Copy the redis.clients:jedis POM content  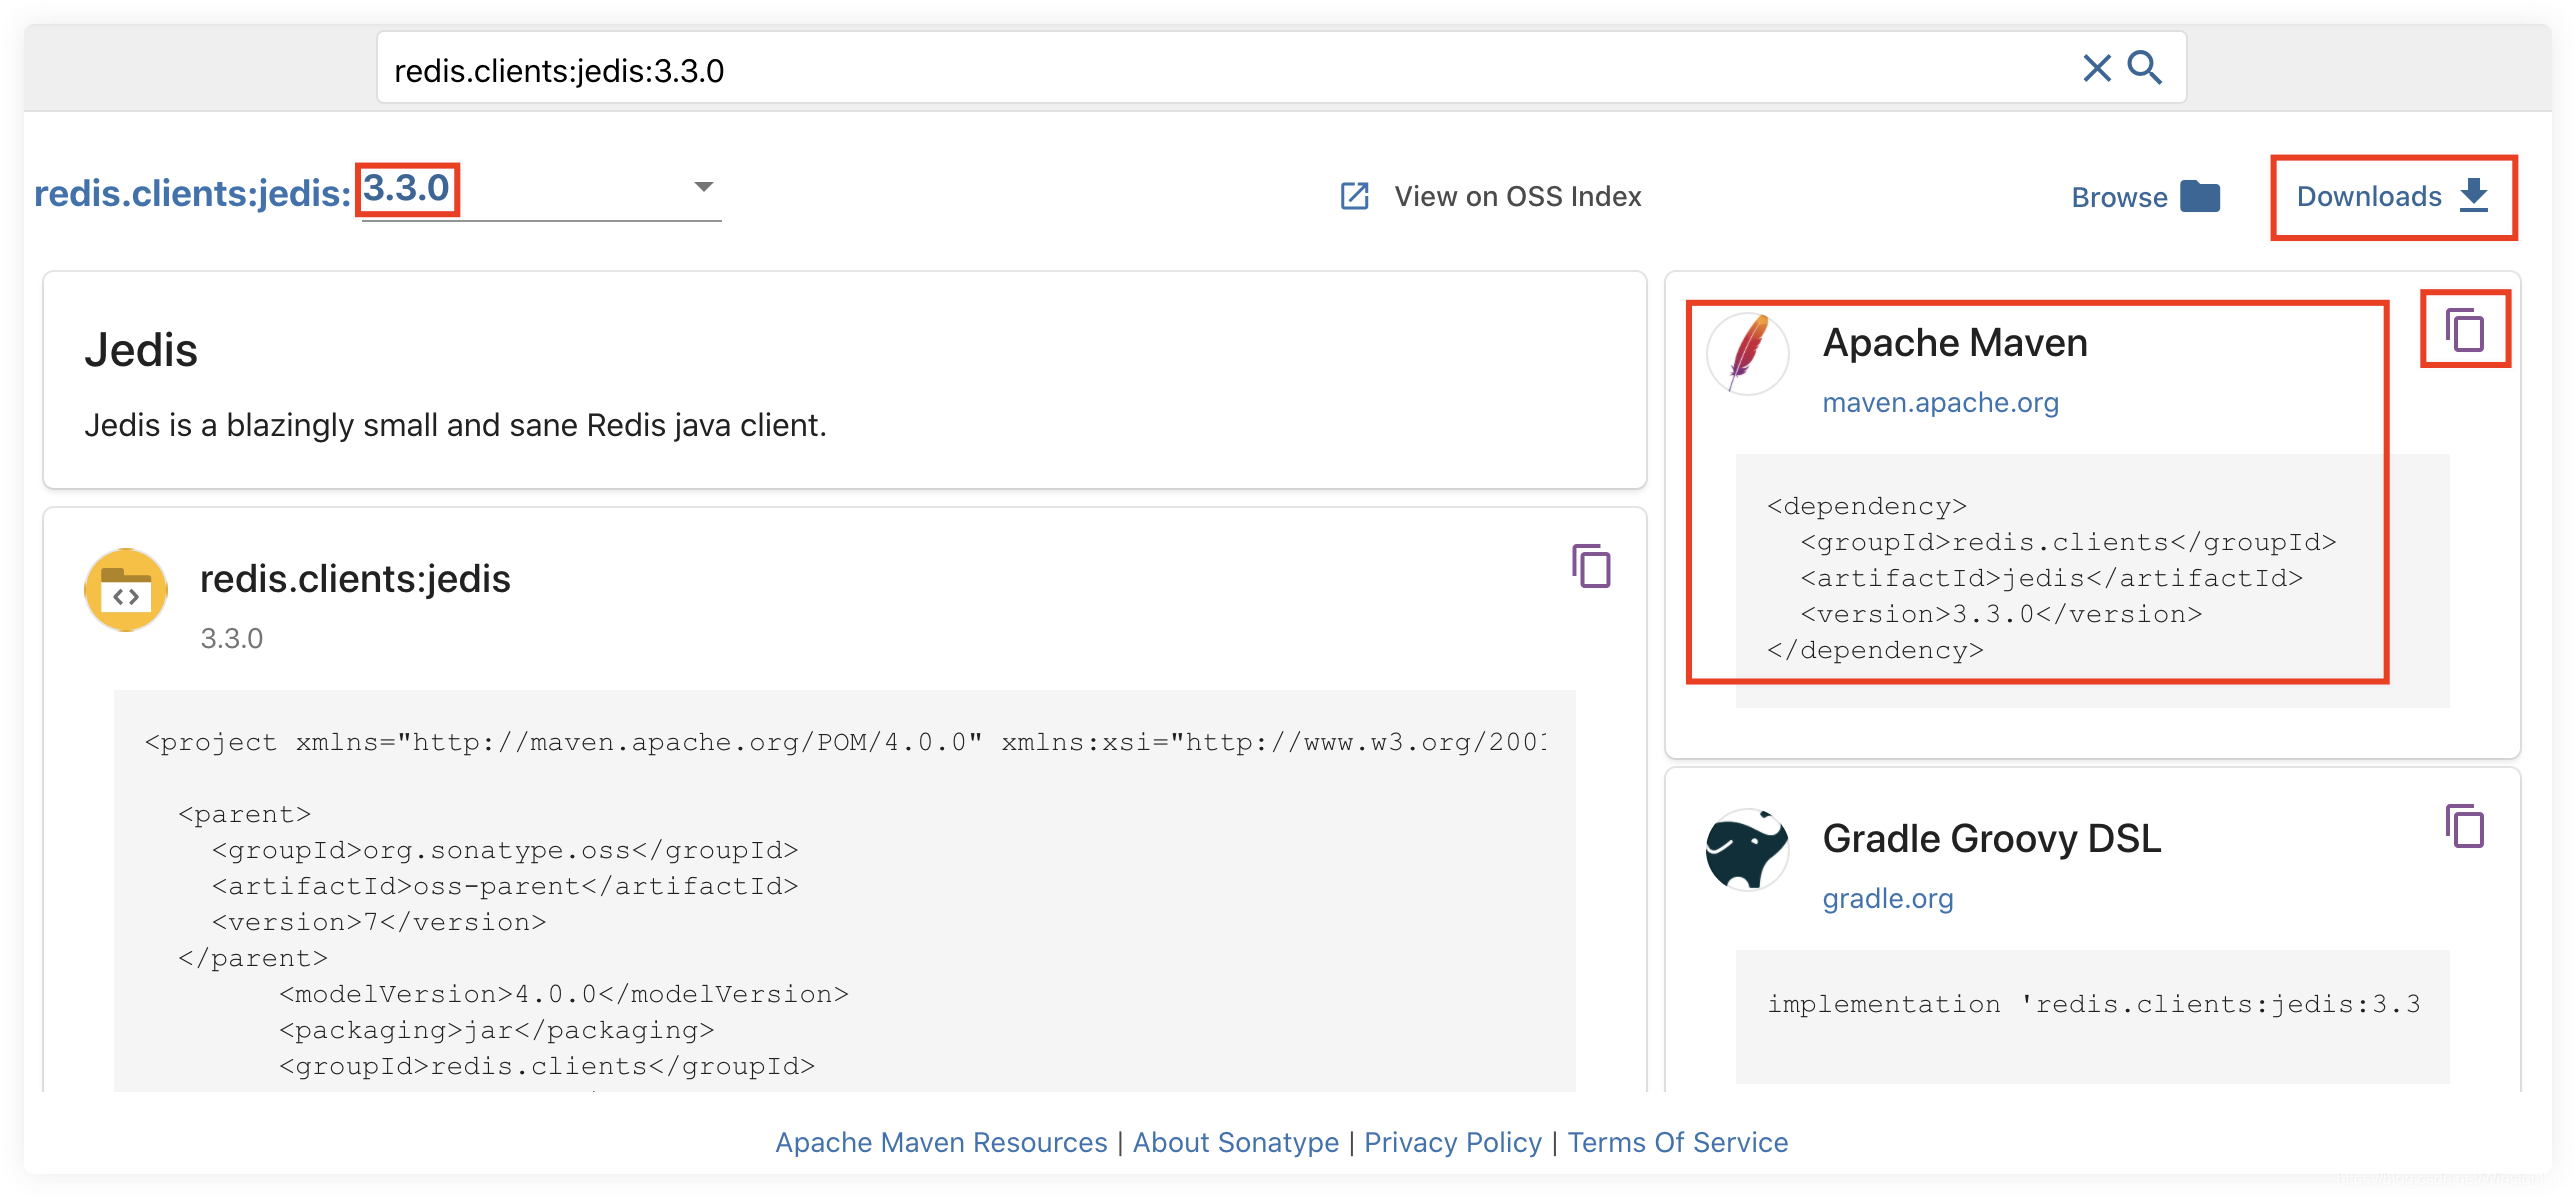pos(1591,566)
